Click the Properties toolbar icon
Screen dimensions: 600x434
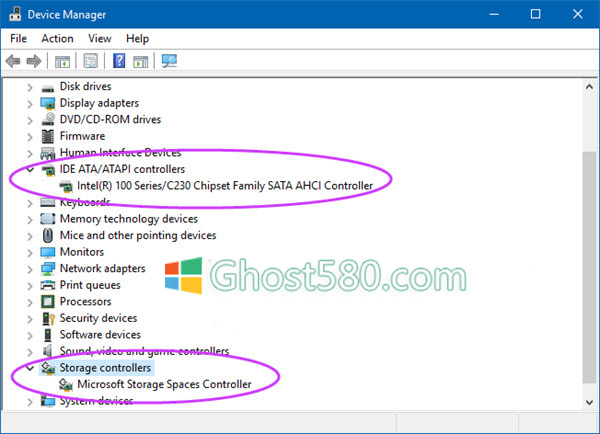[91, 61]
